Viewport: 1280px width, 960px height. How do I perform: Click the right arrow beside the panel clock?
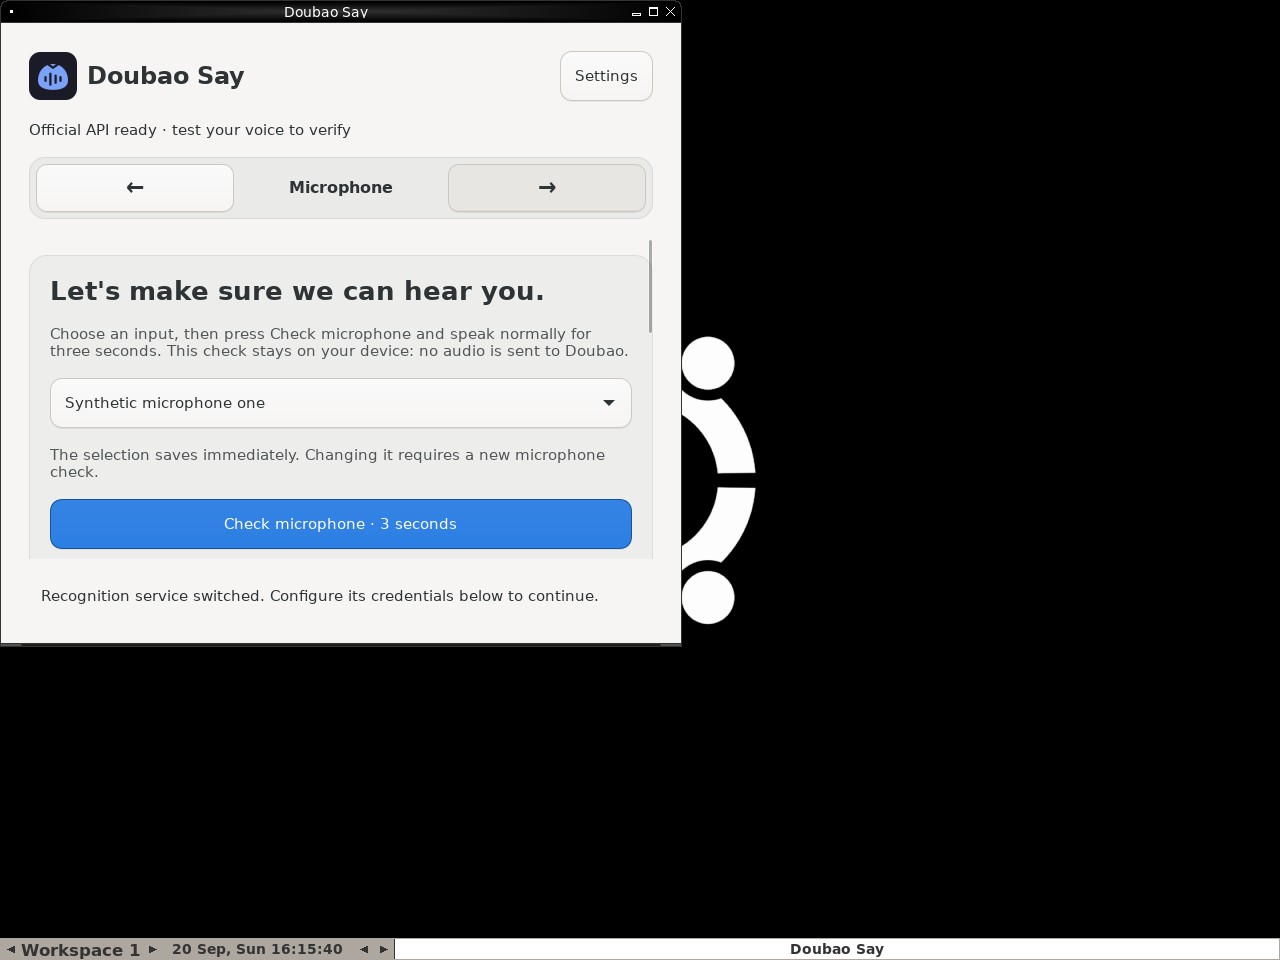[x=383, y=950]
